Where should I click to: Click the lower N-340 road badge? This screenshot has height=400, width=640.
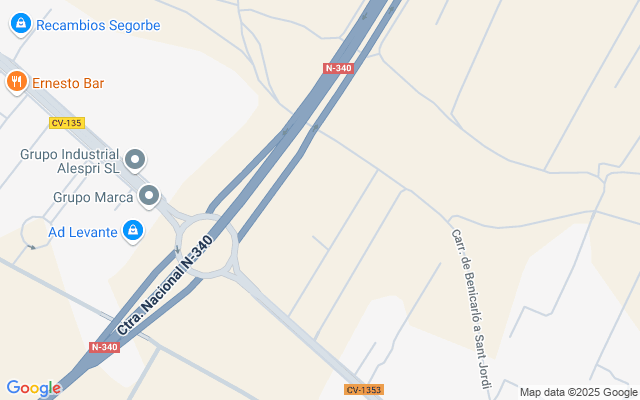tap(104, 347)
